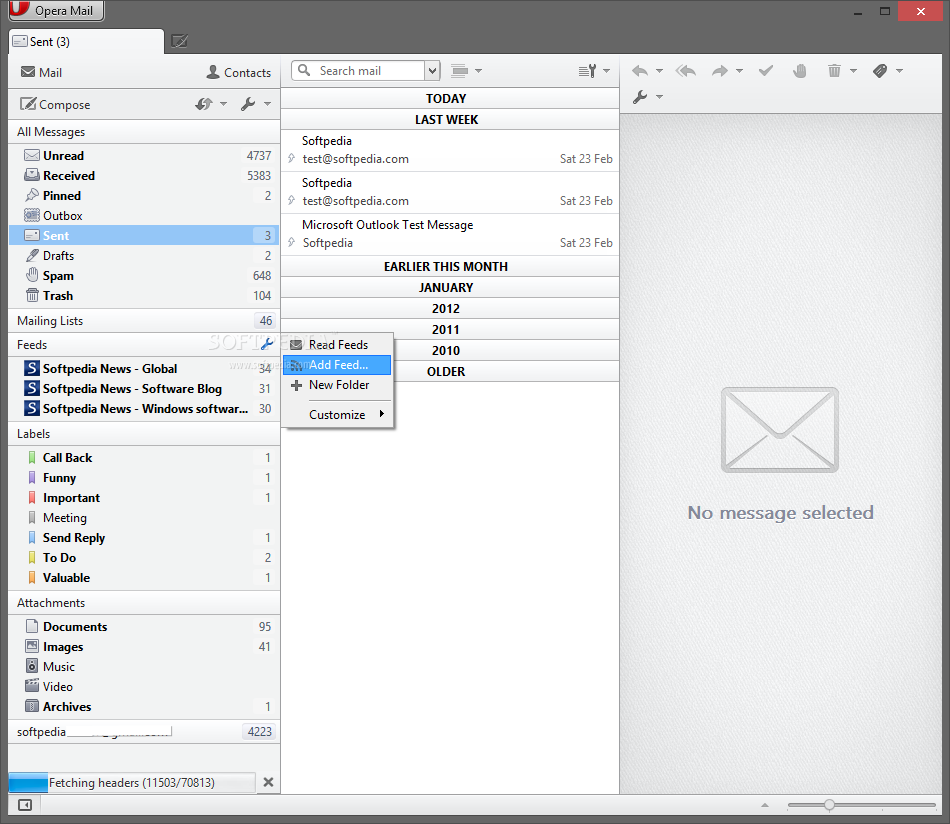
Task: Open the Received folder
Action: pos(144,176)
